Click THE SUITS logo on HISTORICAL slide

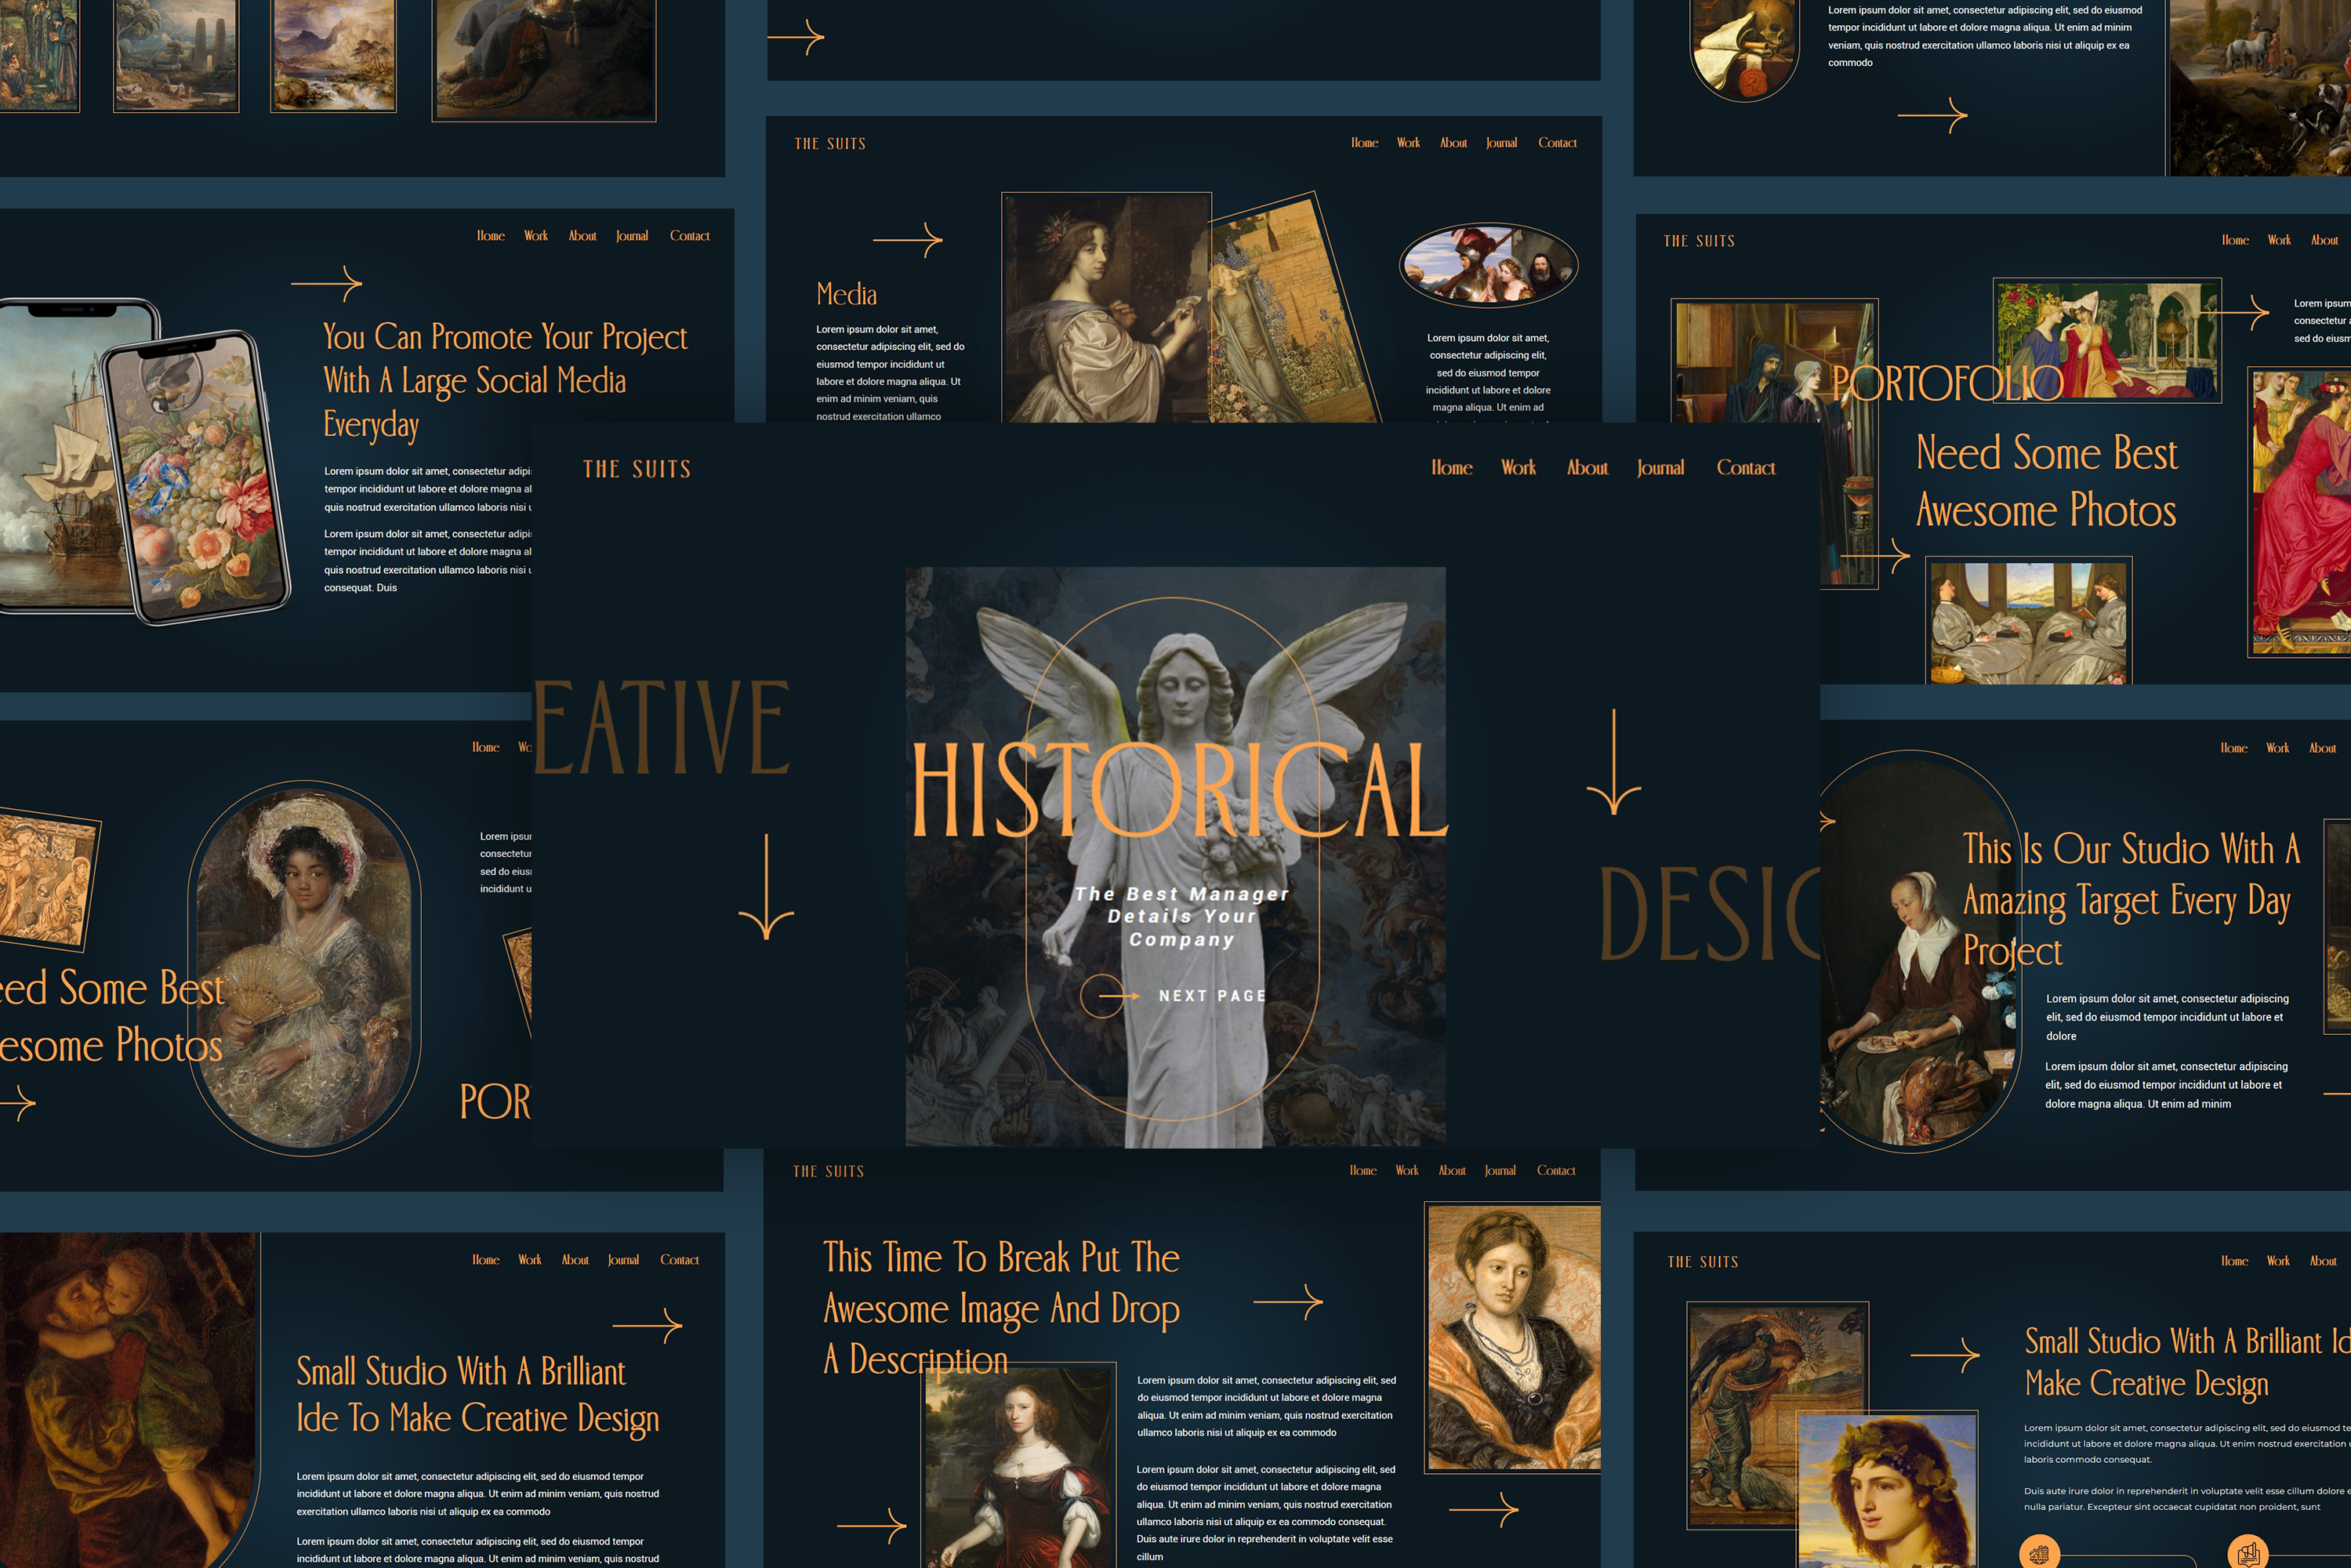tap(637, 469)
